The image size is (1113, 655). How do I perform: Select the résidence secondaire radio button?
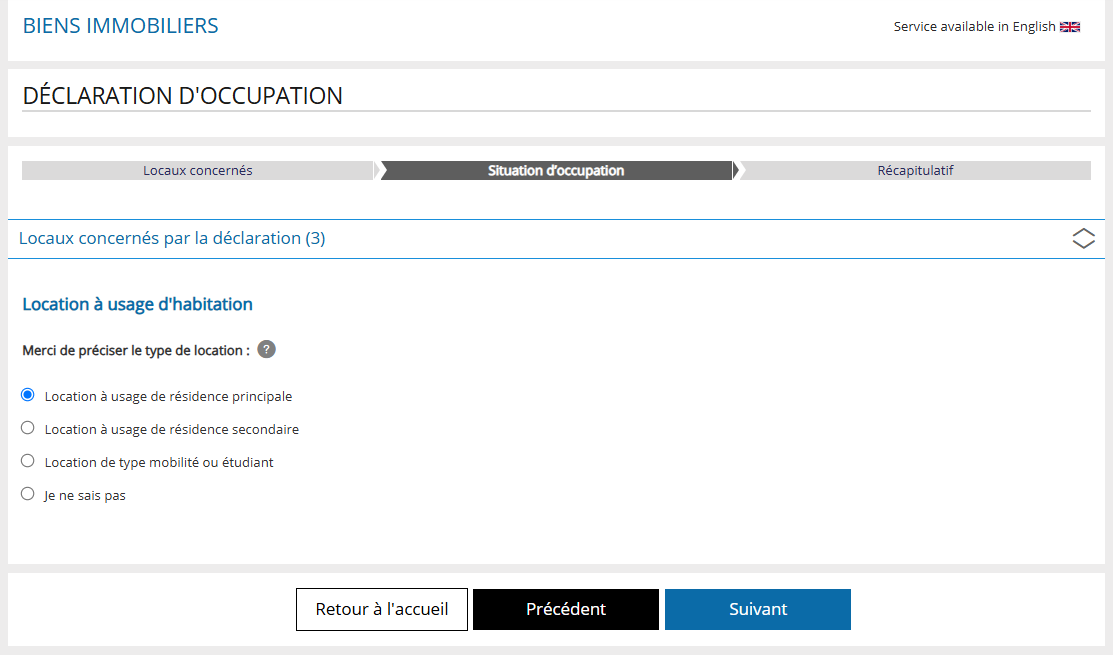coord(28,428)
